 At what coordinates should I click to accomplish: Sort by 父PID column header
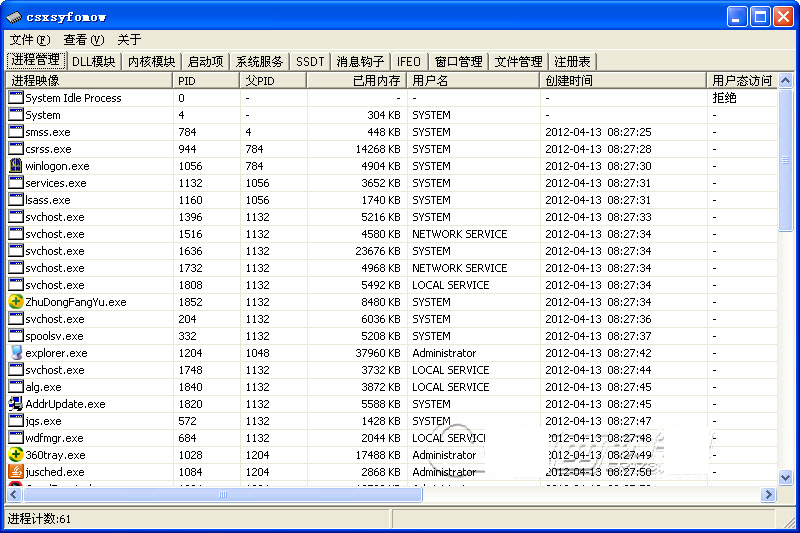click(x=272, y=81)
